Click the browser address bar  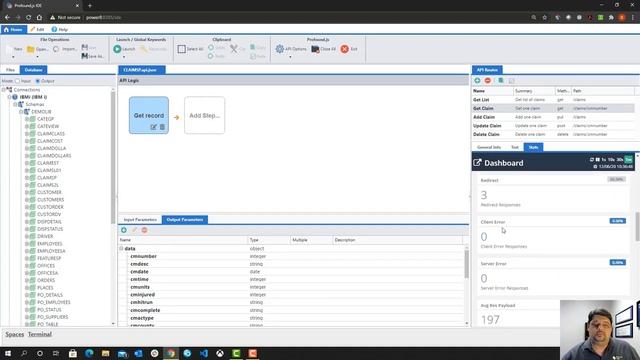pyautogui.click(x=286, y=18)
